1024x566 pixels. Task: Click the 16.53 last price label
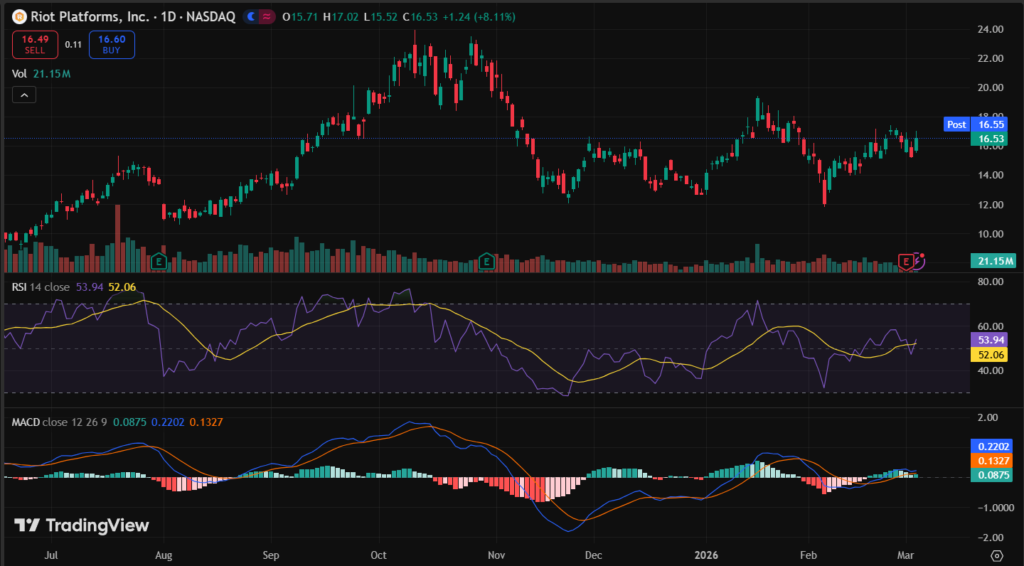pos(992,139)
